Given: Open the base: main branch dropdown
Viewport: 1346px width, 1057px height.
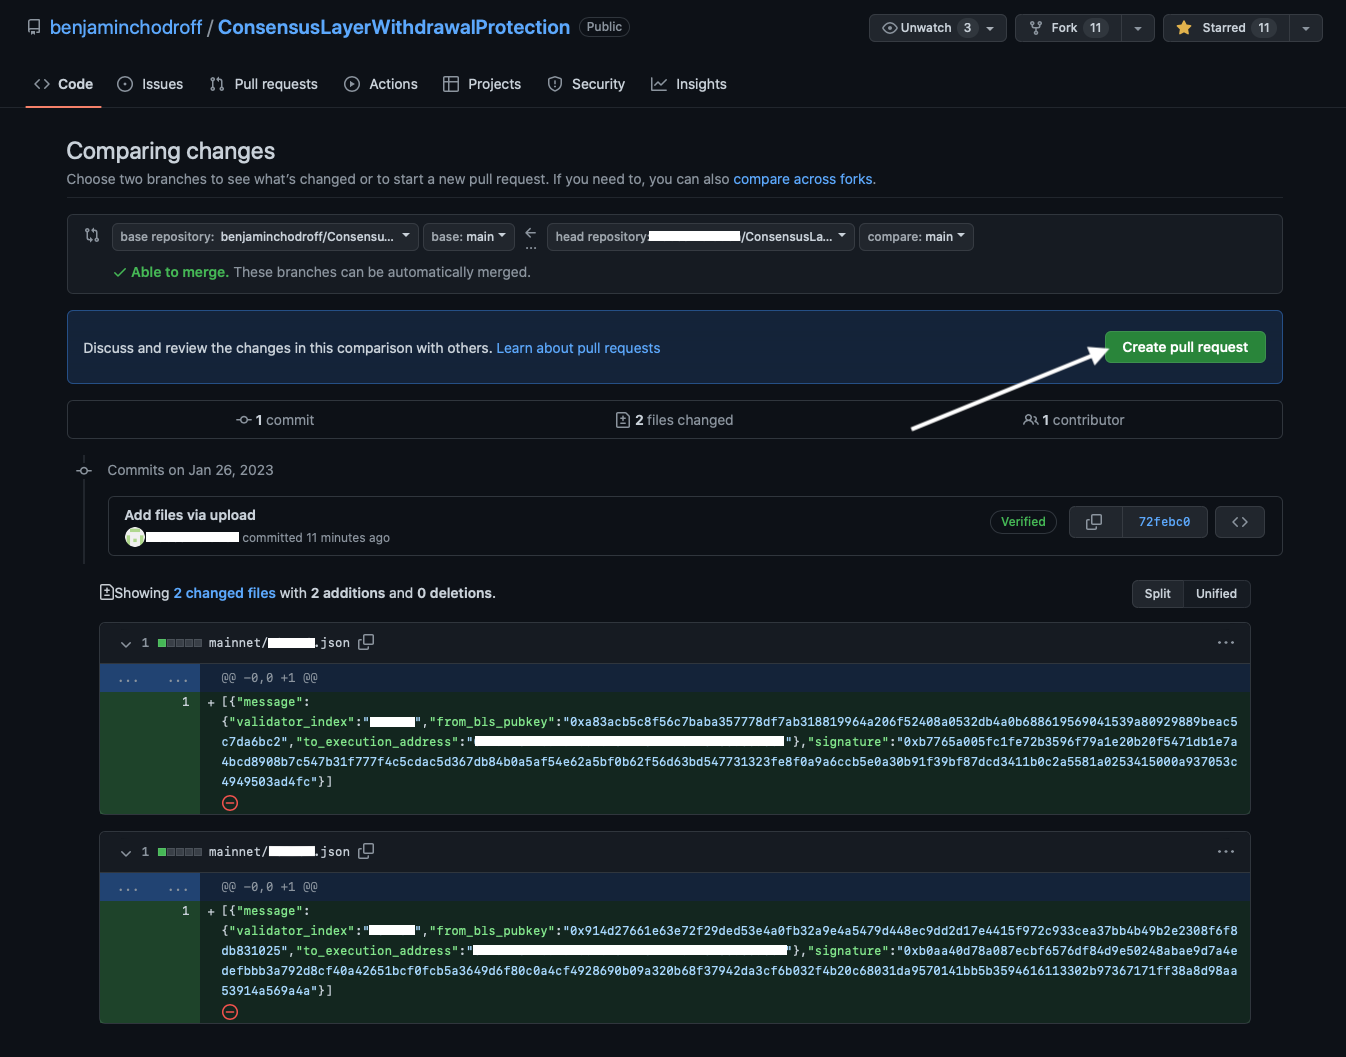Looking at the screenshot, I should [x=469, y=237].
